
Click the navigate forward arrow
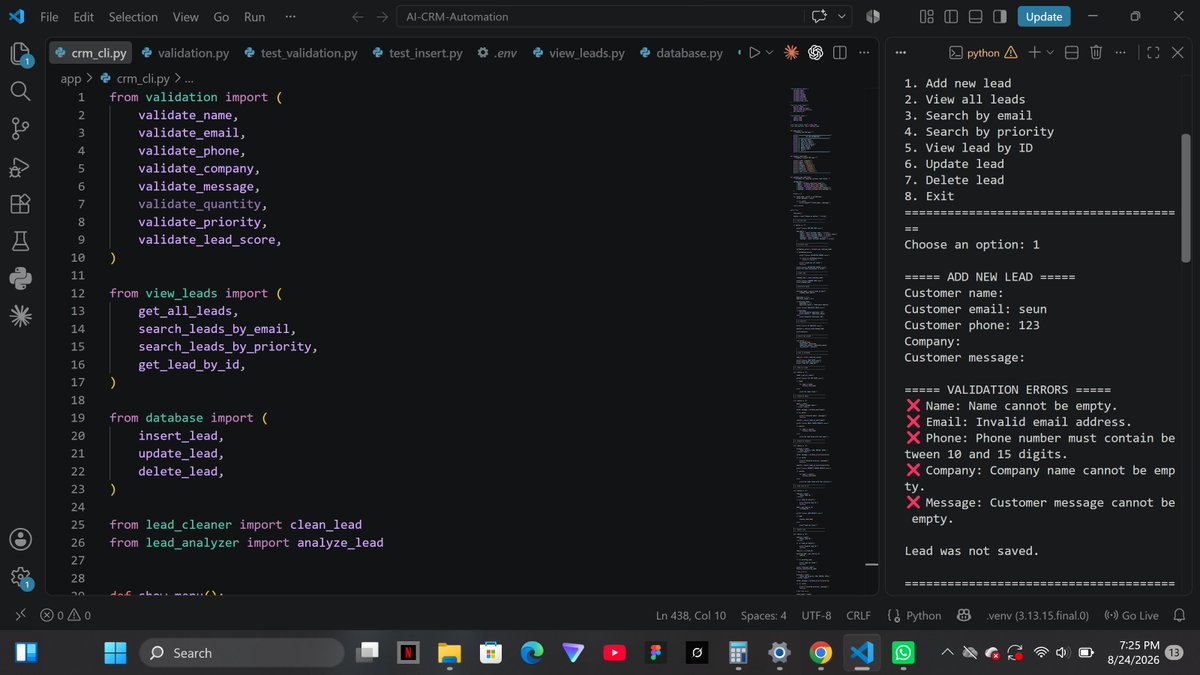(x=382, y=17)
